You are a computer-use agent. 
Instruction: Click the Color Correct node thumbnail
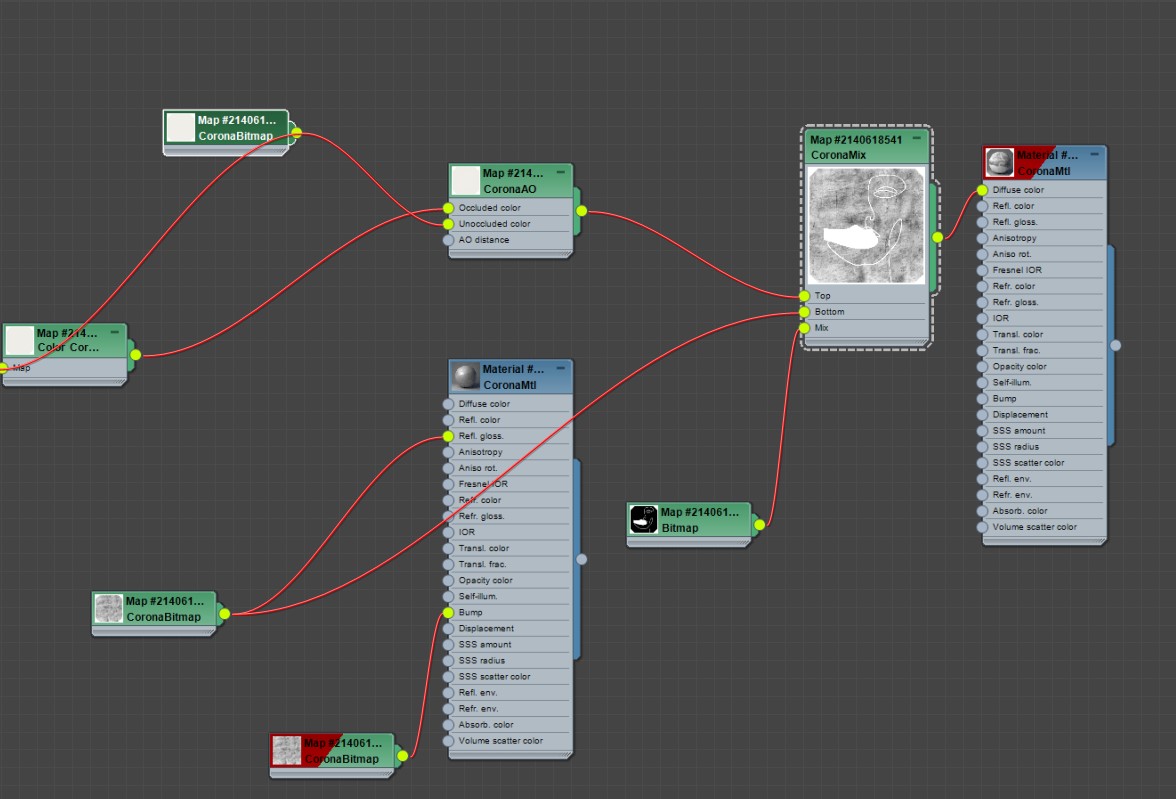[x=20, y=340]
